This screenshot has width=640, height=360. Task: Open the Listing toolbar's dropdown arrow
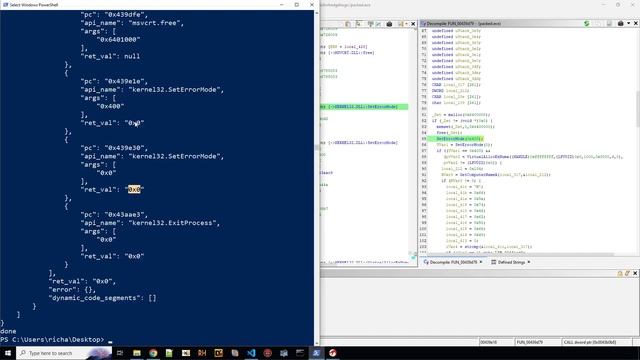(x=406, y=24)
